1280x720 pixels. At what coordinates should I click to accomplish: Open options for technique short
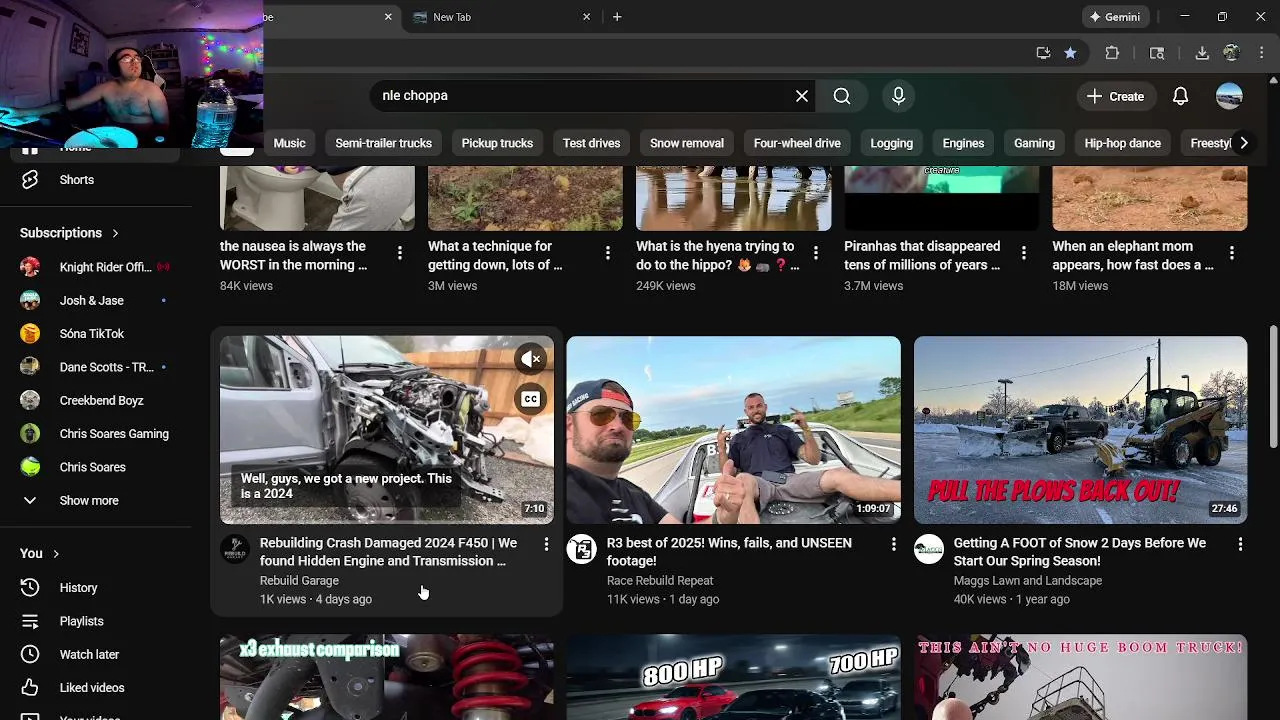click(x=608, y=254)
